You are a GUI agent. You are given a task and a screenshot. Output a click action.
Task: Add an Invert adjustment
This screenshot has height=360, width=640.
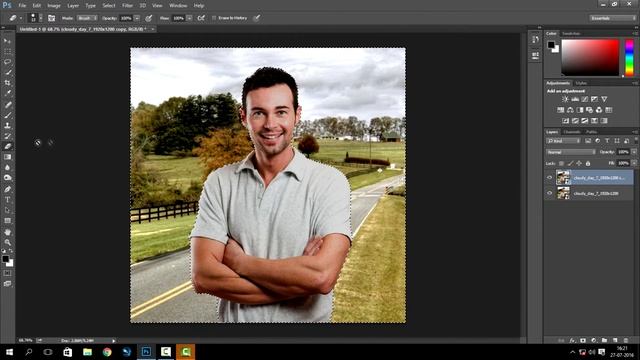(565, 121)
